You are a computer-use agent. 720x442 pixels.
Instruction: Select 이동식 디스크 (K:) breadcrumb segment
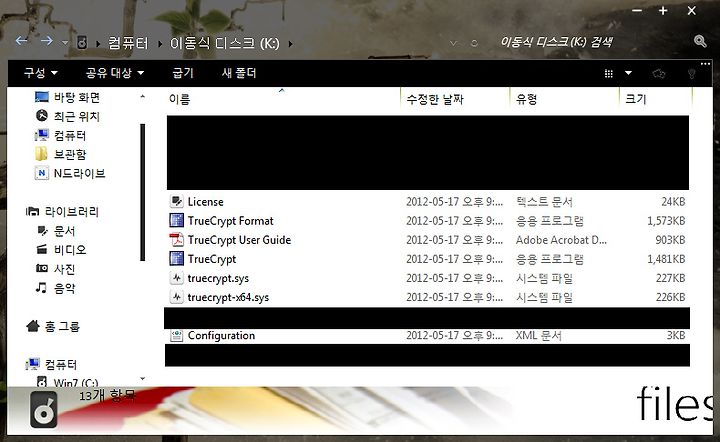[225, 43]
